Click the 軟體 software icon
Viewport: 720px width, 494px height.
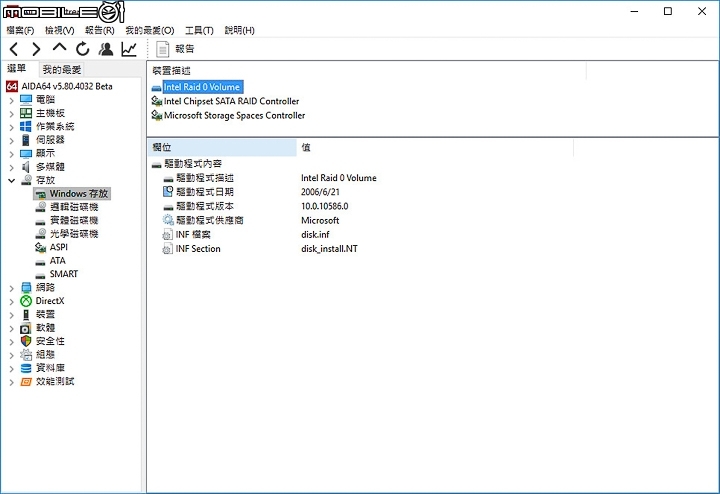click(26, 328)
